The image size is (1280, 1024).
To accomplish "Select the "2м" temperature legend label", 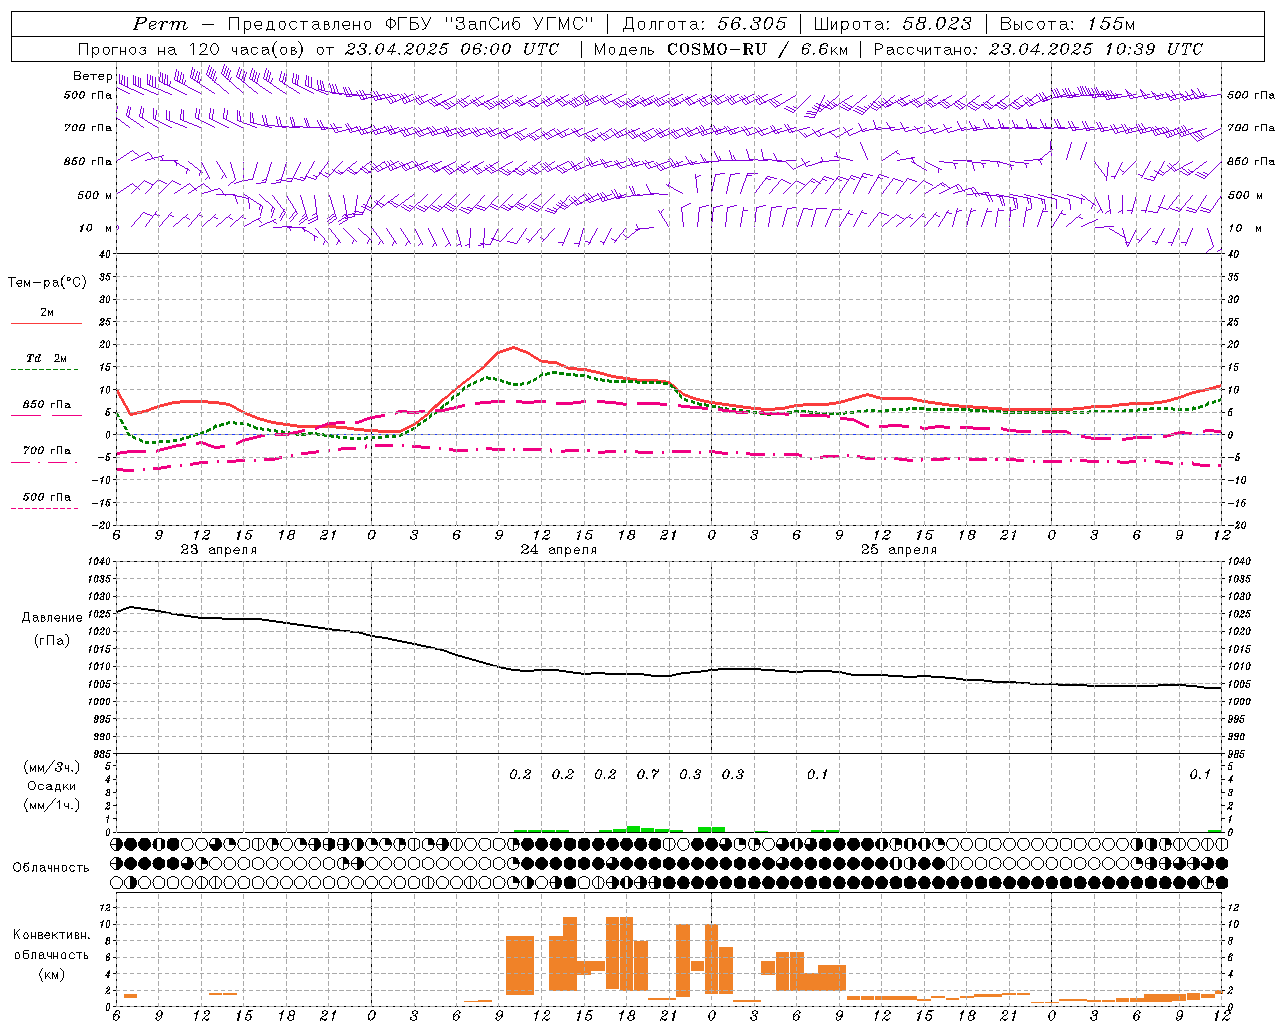I will pos(47,313).
